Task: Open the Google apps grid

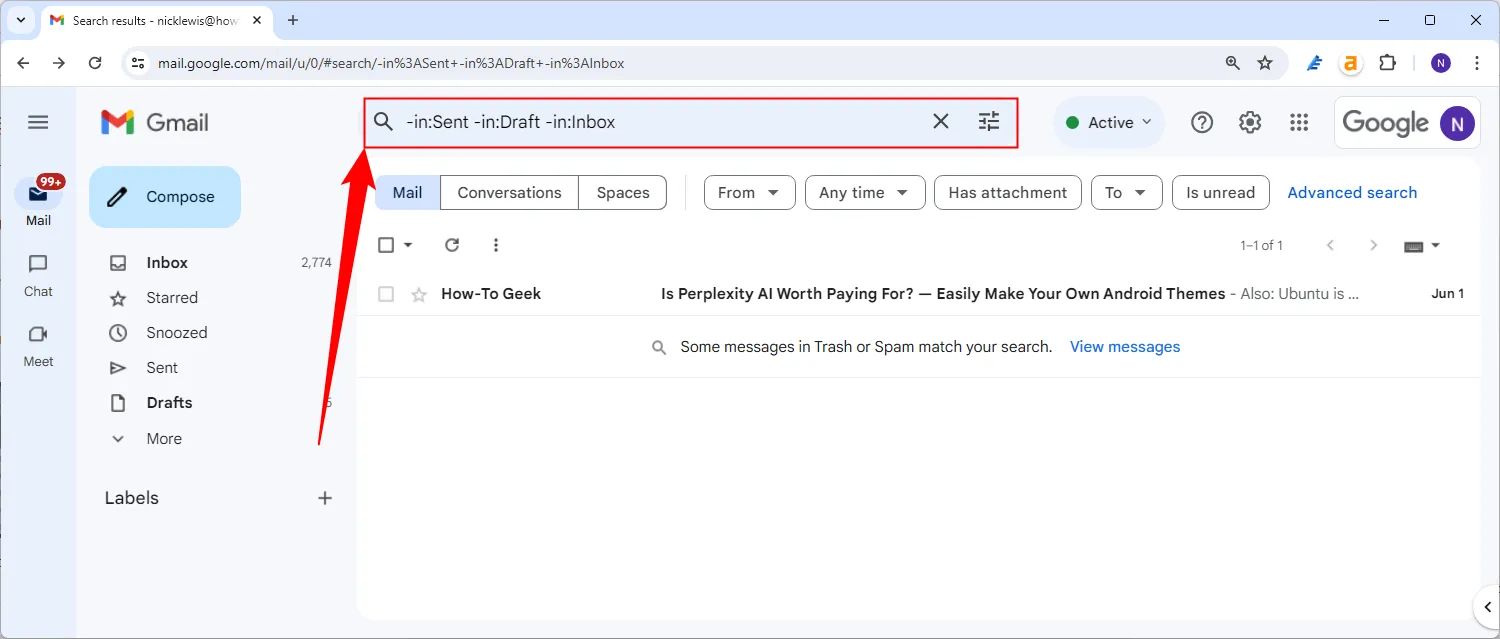Action: click(x=1299, y=122)
